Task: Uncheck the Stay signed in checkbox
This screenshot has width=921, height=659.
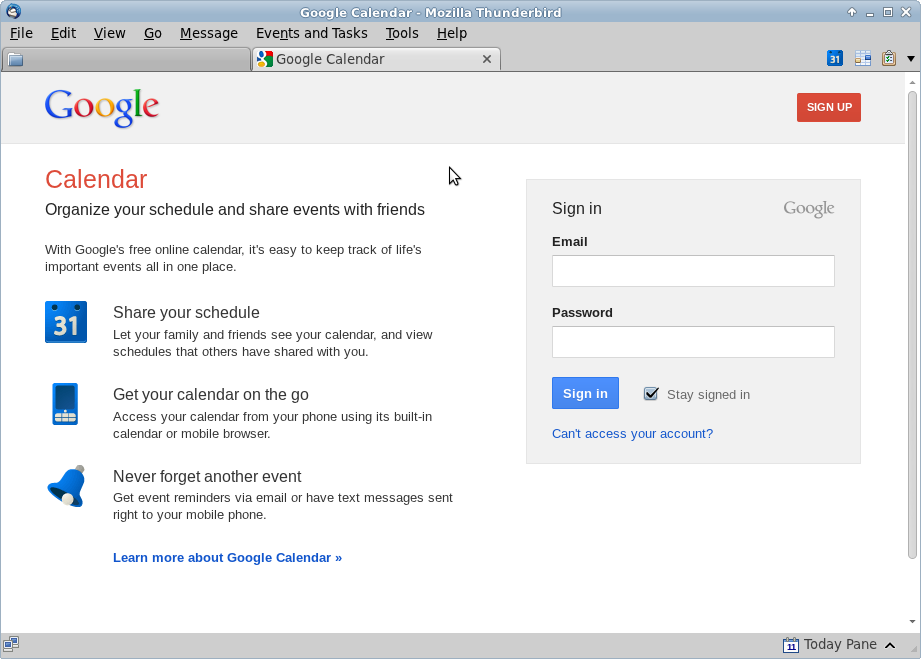Action: pos(651,394)
